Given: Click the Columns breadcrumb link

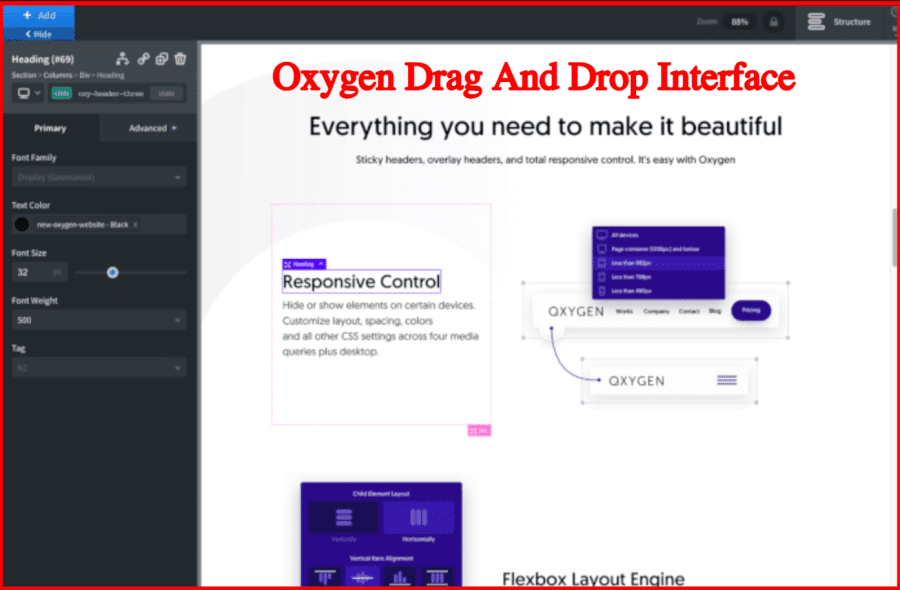Looking at the screenshot, I should pyautogui.click(x=58, y=75).
